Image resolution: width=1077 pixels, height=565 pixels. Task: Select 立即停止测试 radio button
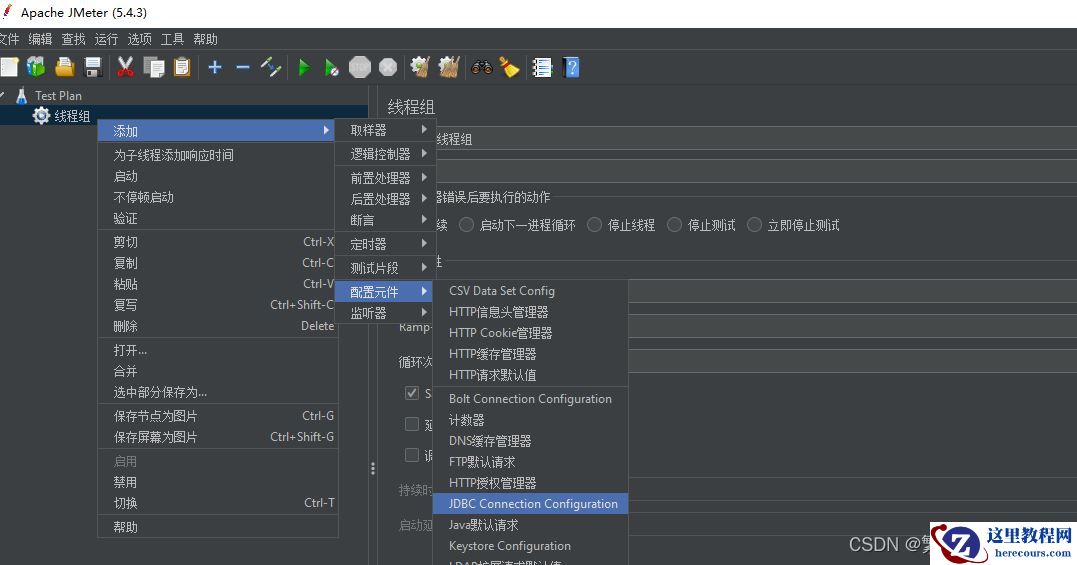(754, 224)
